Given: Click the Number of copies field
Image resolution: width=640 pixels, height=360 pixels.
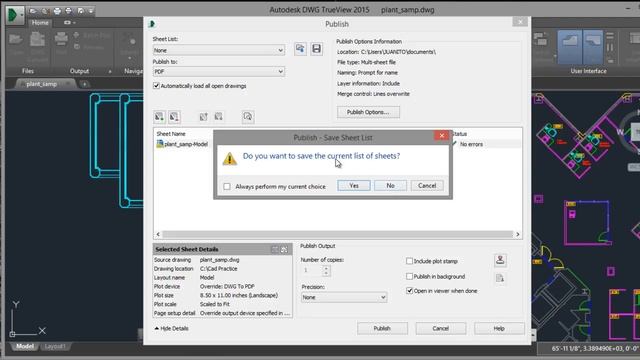Looking at the screenshot, I should tap(312, 270).
